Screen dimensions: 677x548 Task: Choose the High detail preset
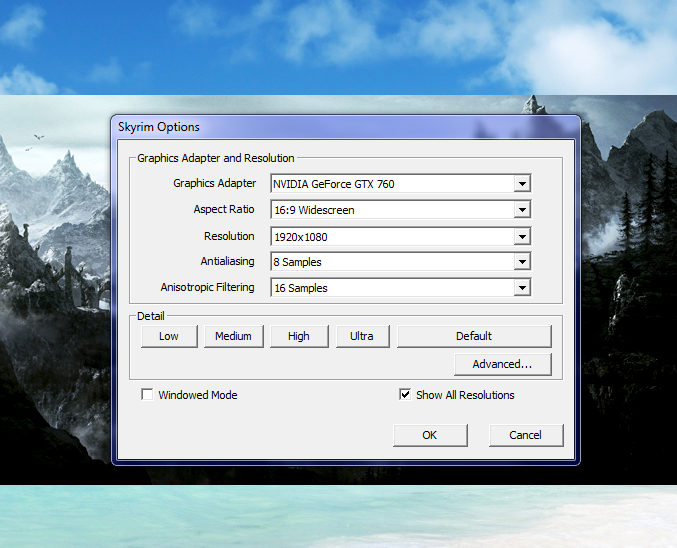[299, 336]
